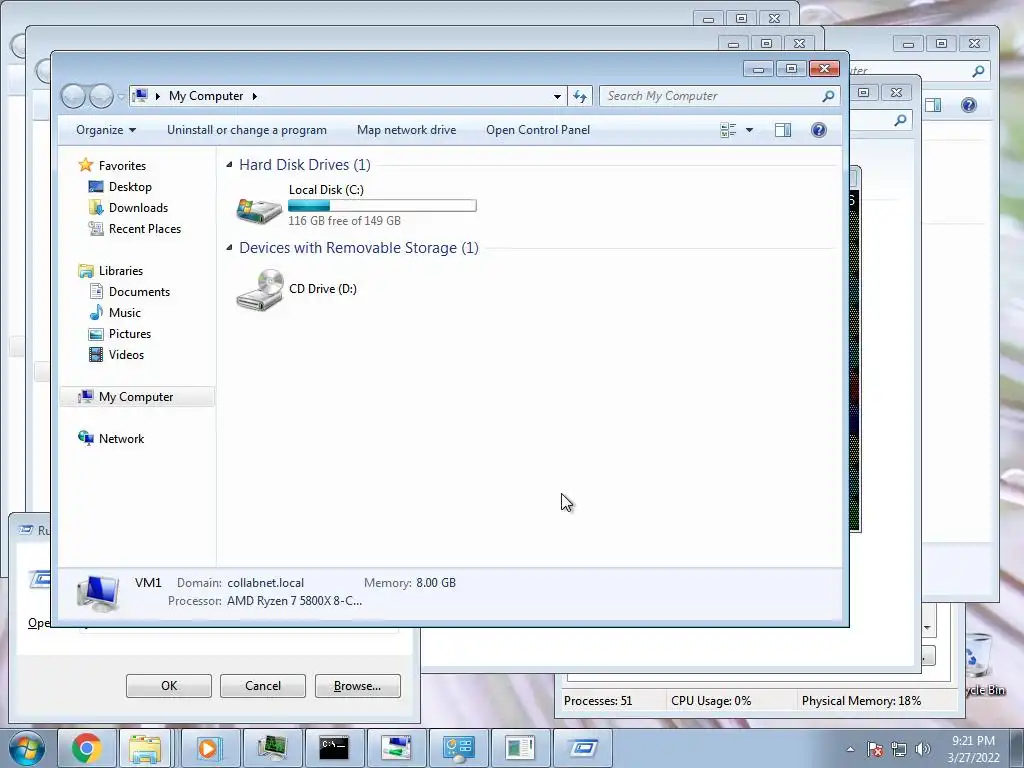Open the Music library
1024x768 pixels.
pyautogui.click(x=125, y=313)
